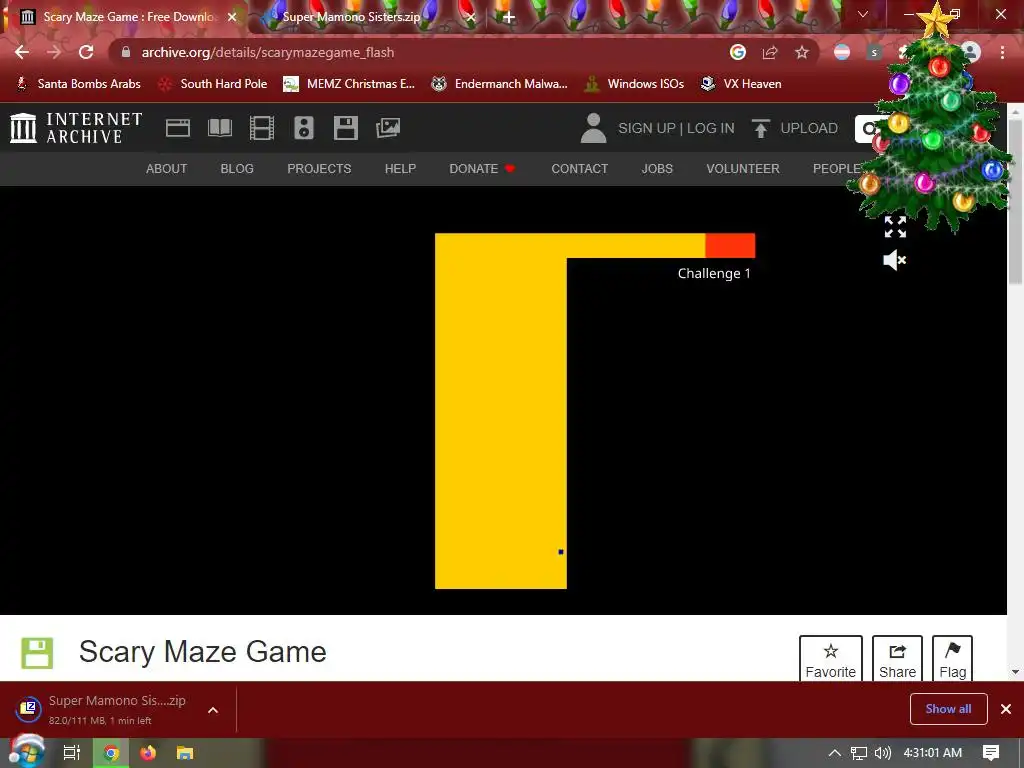Open network status tray icon
Image resolution: width=1024 pixels, height=768 pixels.
pos(859,753)
